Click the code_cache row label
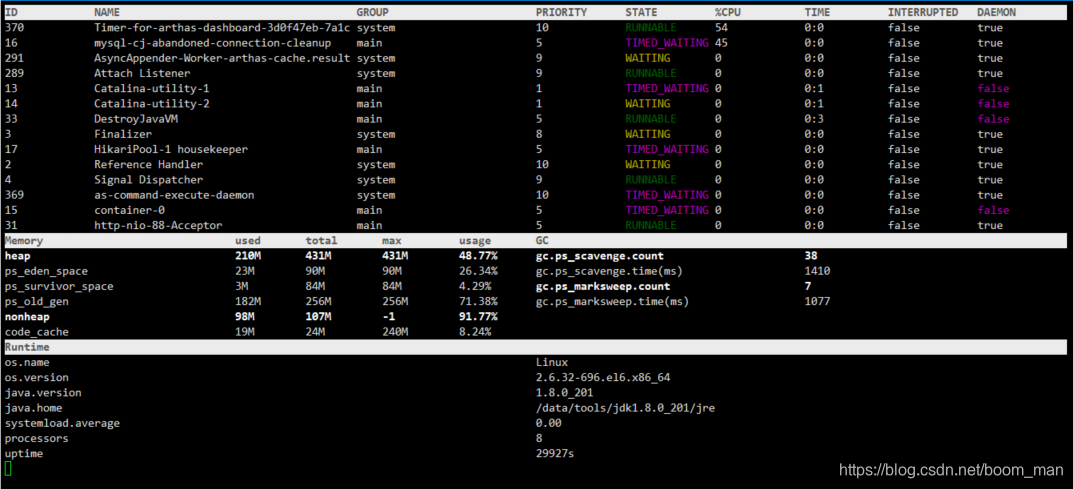 click(36, 332)
